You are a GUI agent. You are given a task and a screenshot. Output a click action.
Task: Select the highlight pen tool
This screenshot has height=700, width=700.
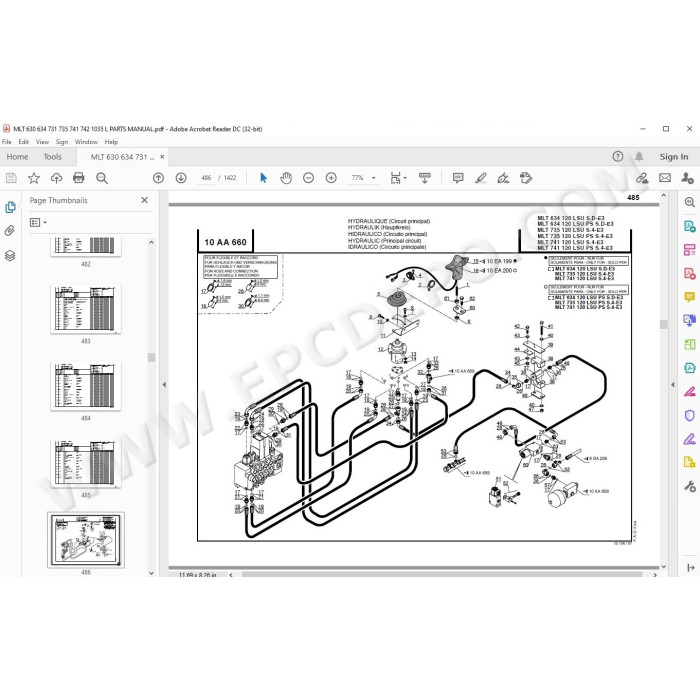coord(481,178)
